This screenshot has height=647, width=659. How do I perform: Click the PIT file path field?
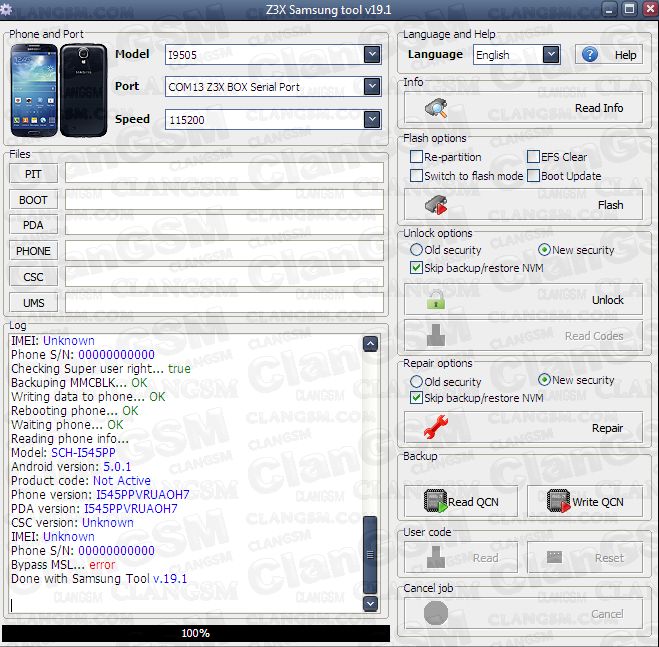[x=224, y=173]
